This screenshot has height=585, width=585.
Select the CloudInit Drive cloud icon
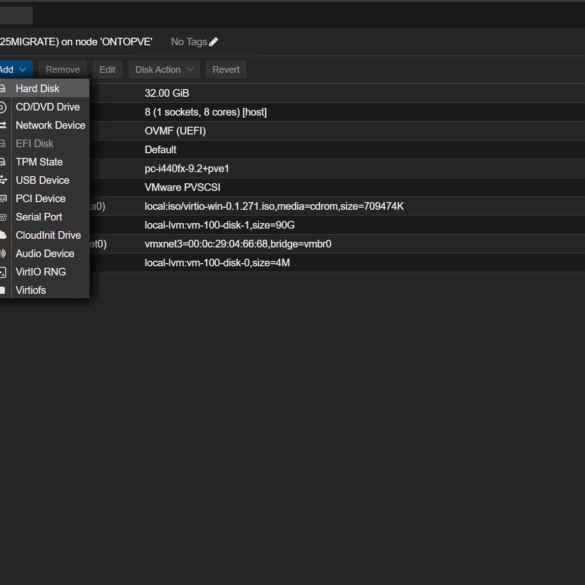tap(3, 235)
